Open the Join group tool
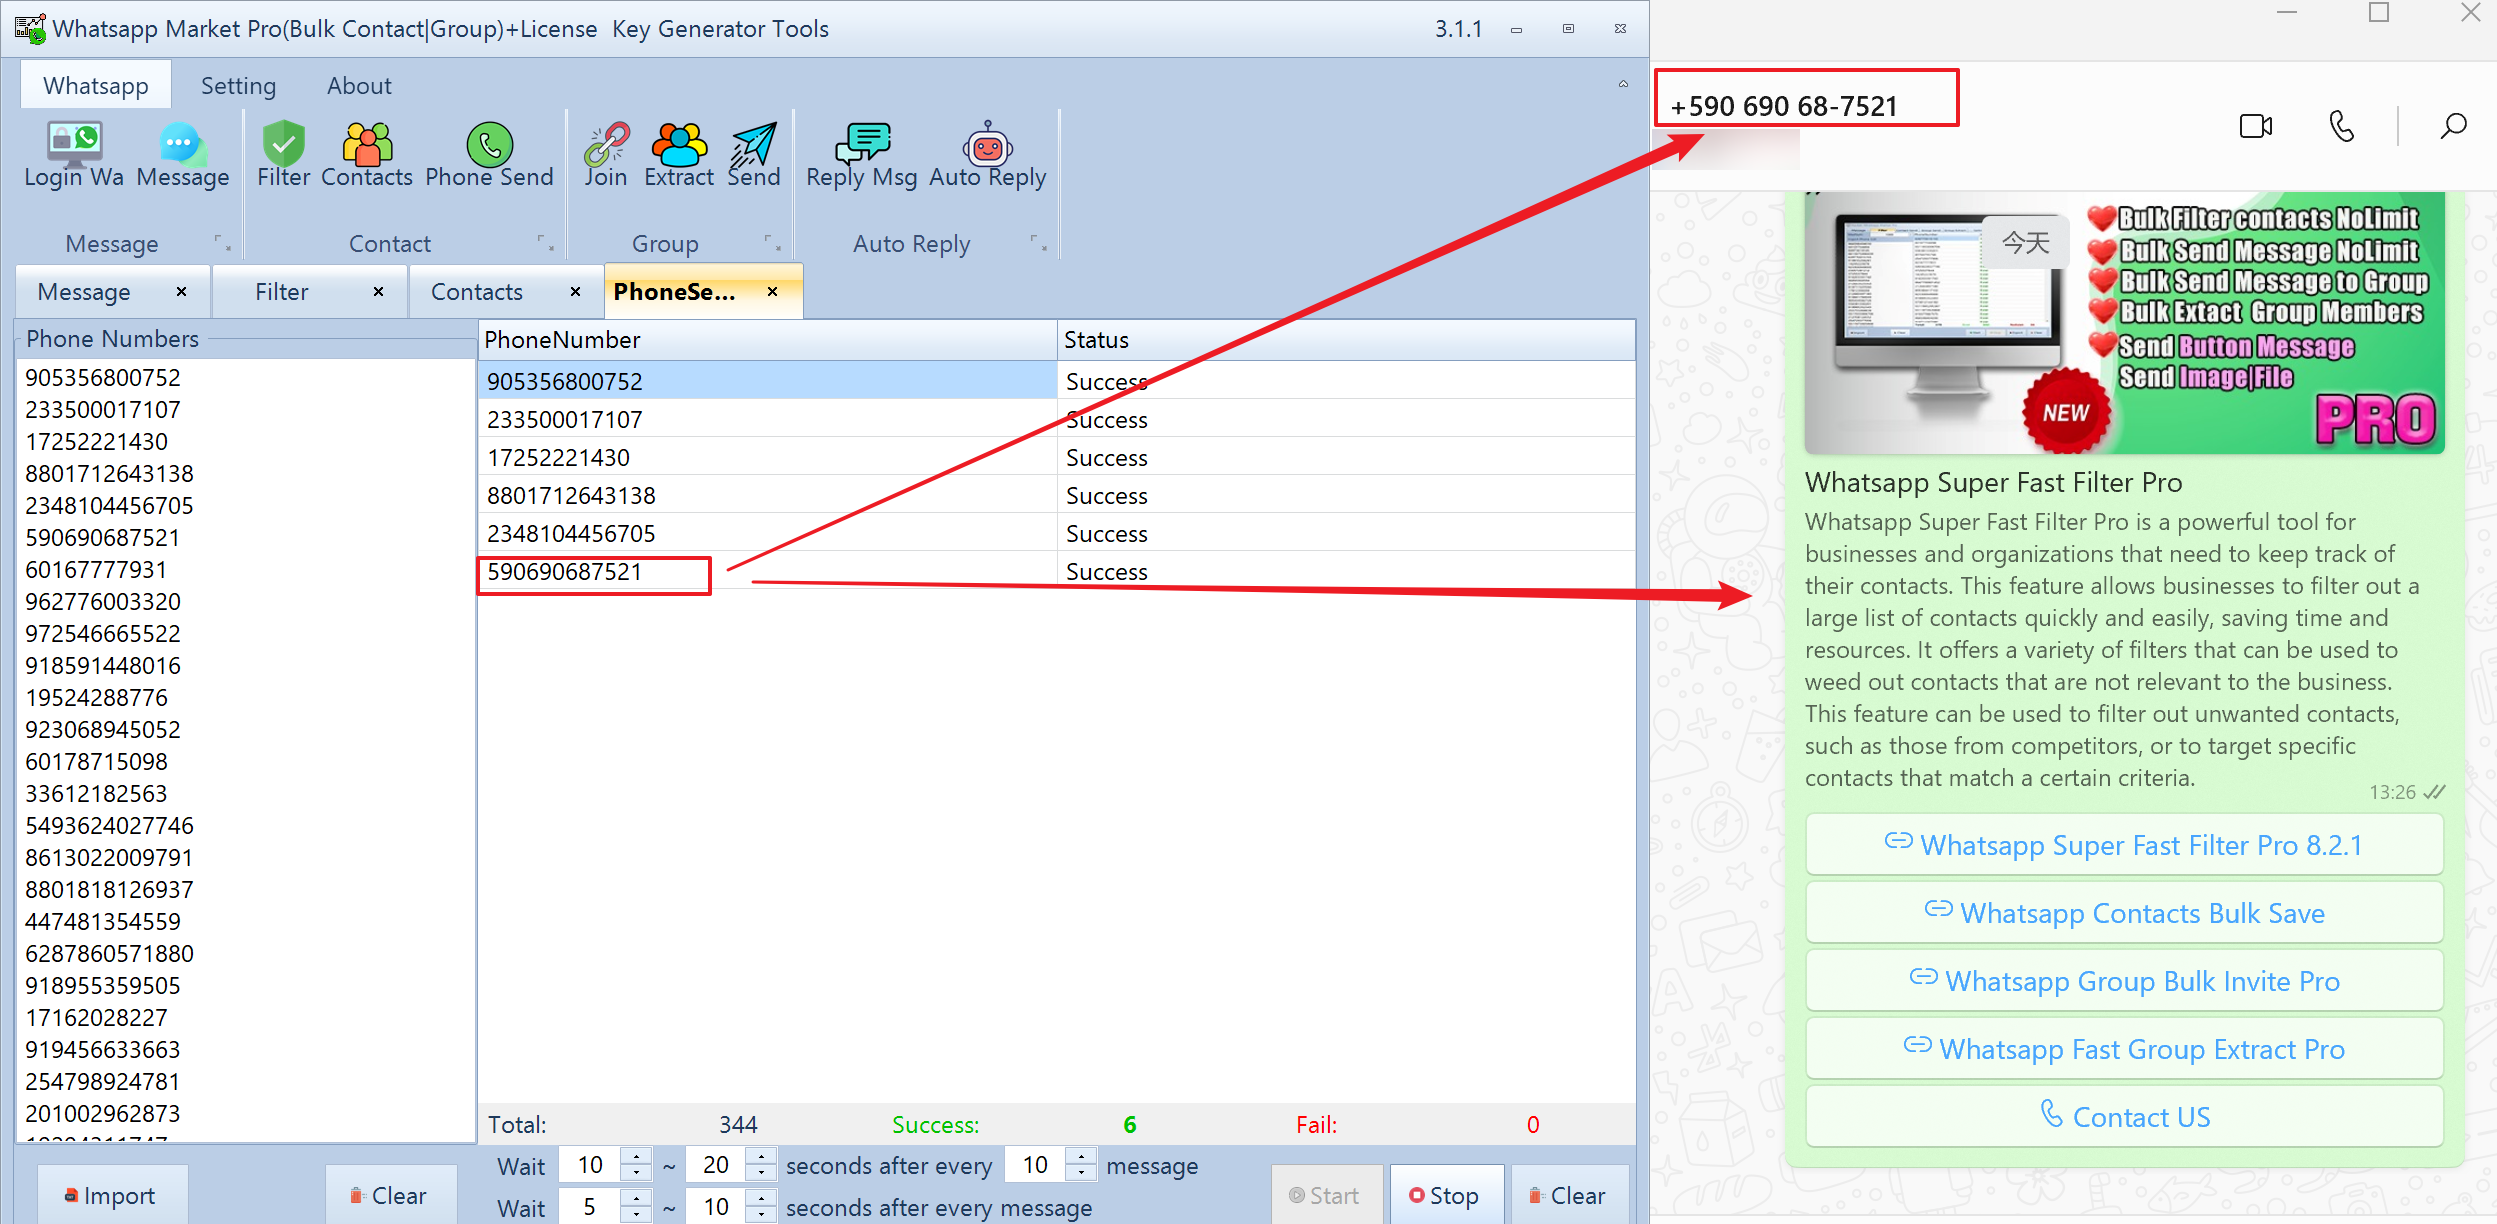This screenshot has width=2497, height=1224. [x=606, y=155]
